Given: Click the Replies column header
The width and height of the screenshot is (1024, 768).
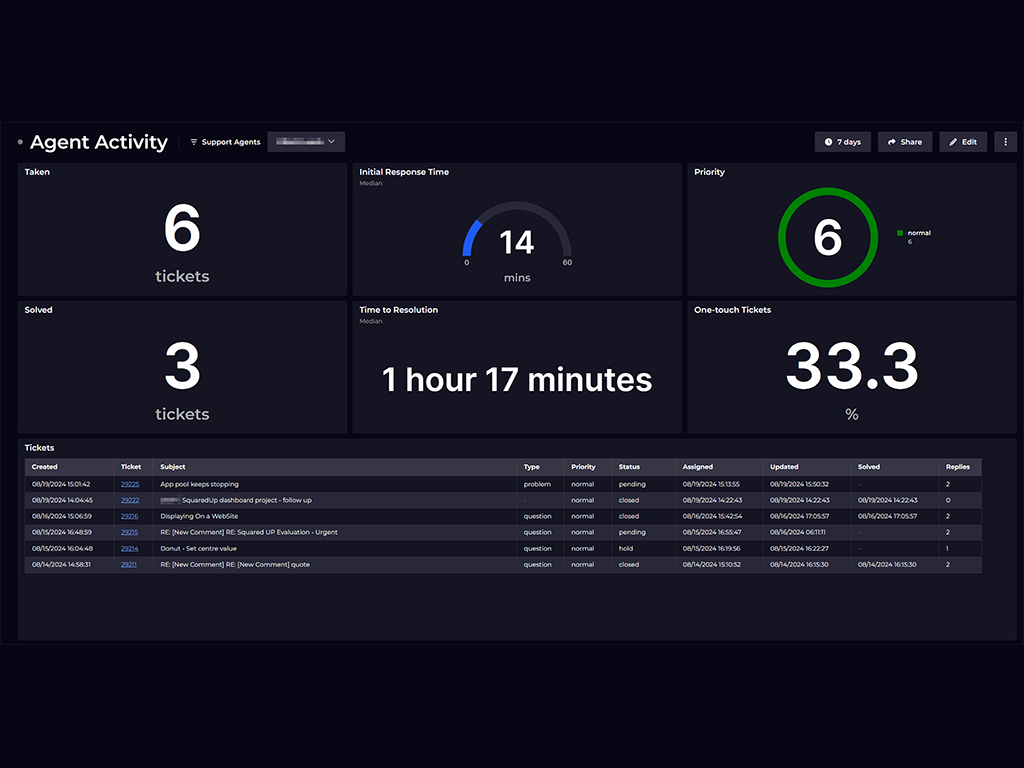Looking at the screenshot, I should click(957, 467).
